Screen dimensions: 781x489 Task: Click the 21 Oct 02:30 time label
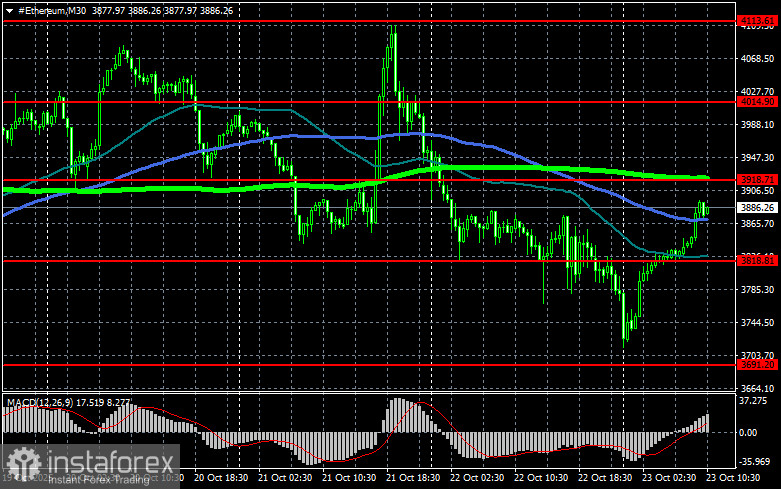(x=285, y=478)
